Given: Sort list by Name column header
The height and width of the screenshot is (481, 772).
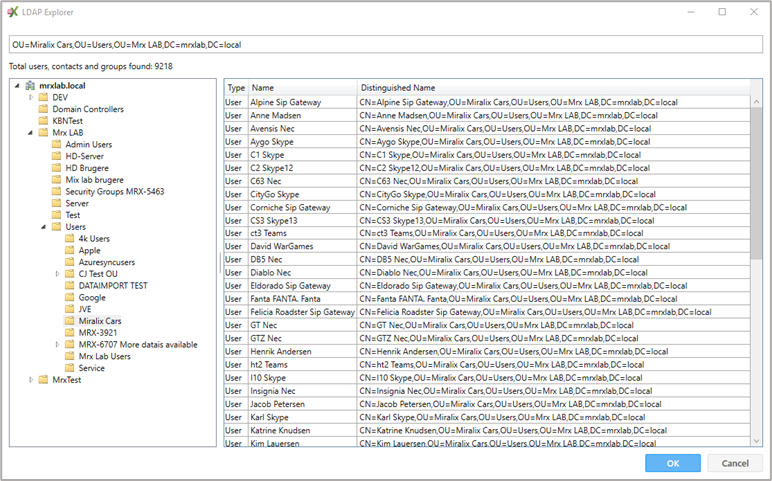Looking at the screenshot, I should (x=303, y=88).
